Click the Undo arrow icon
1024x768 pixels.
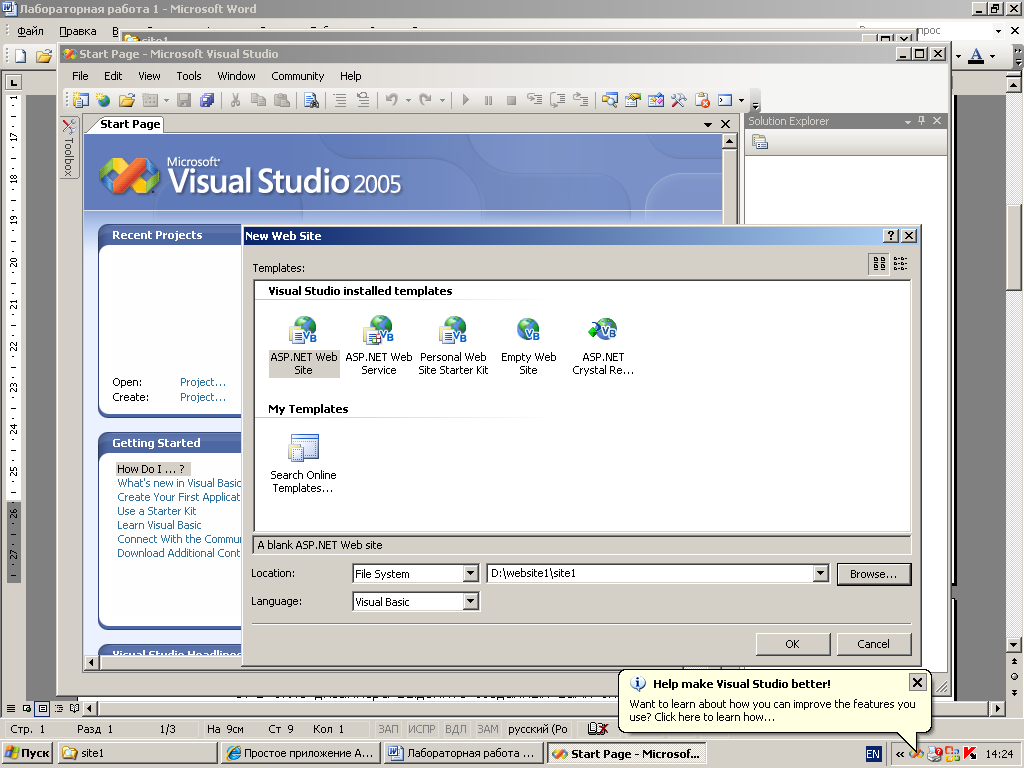click(392, 100)
